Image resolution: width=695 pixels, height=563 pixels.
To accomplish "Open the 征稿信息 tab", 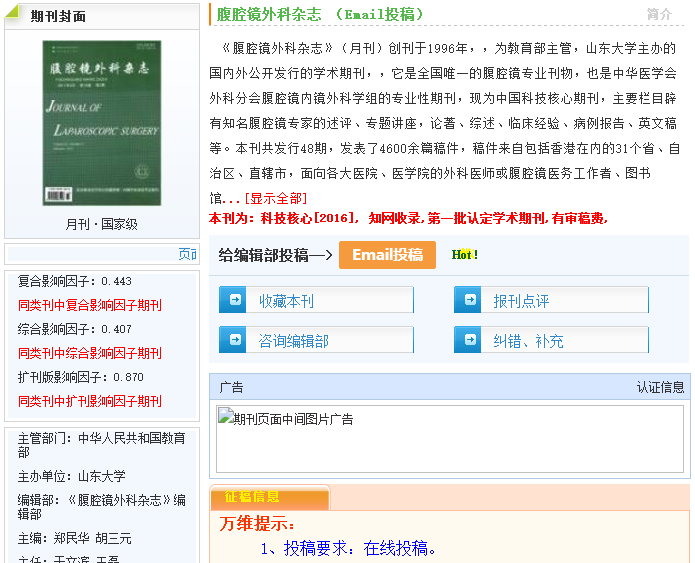I will [252, 496].
